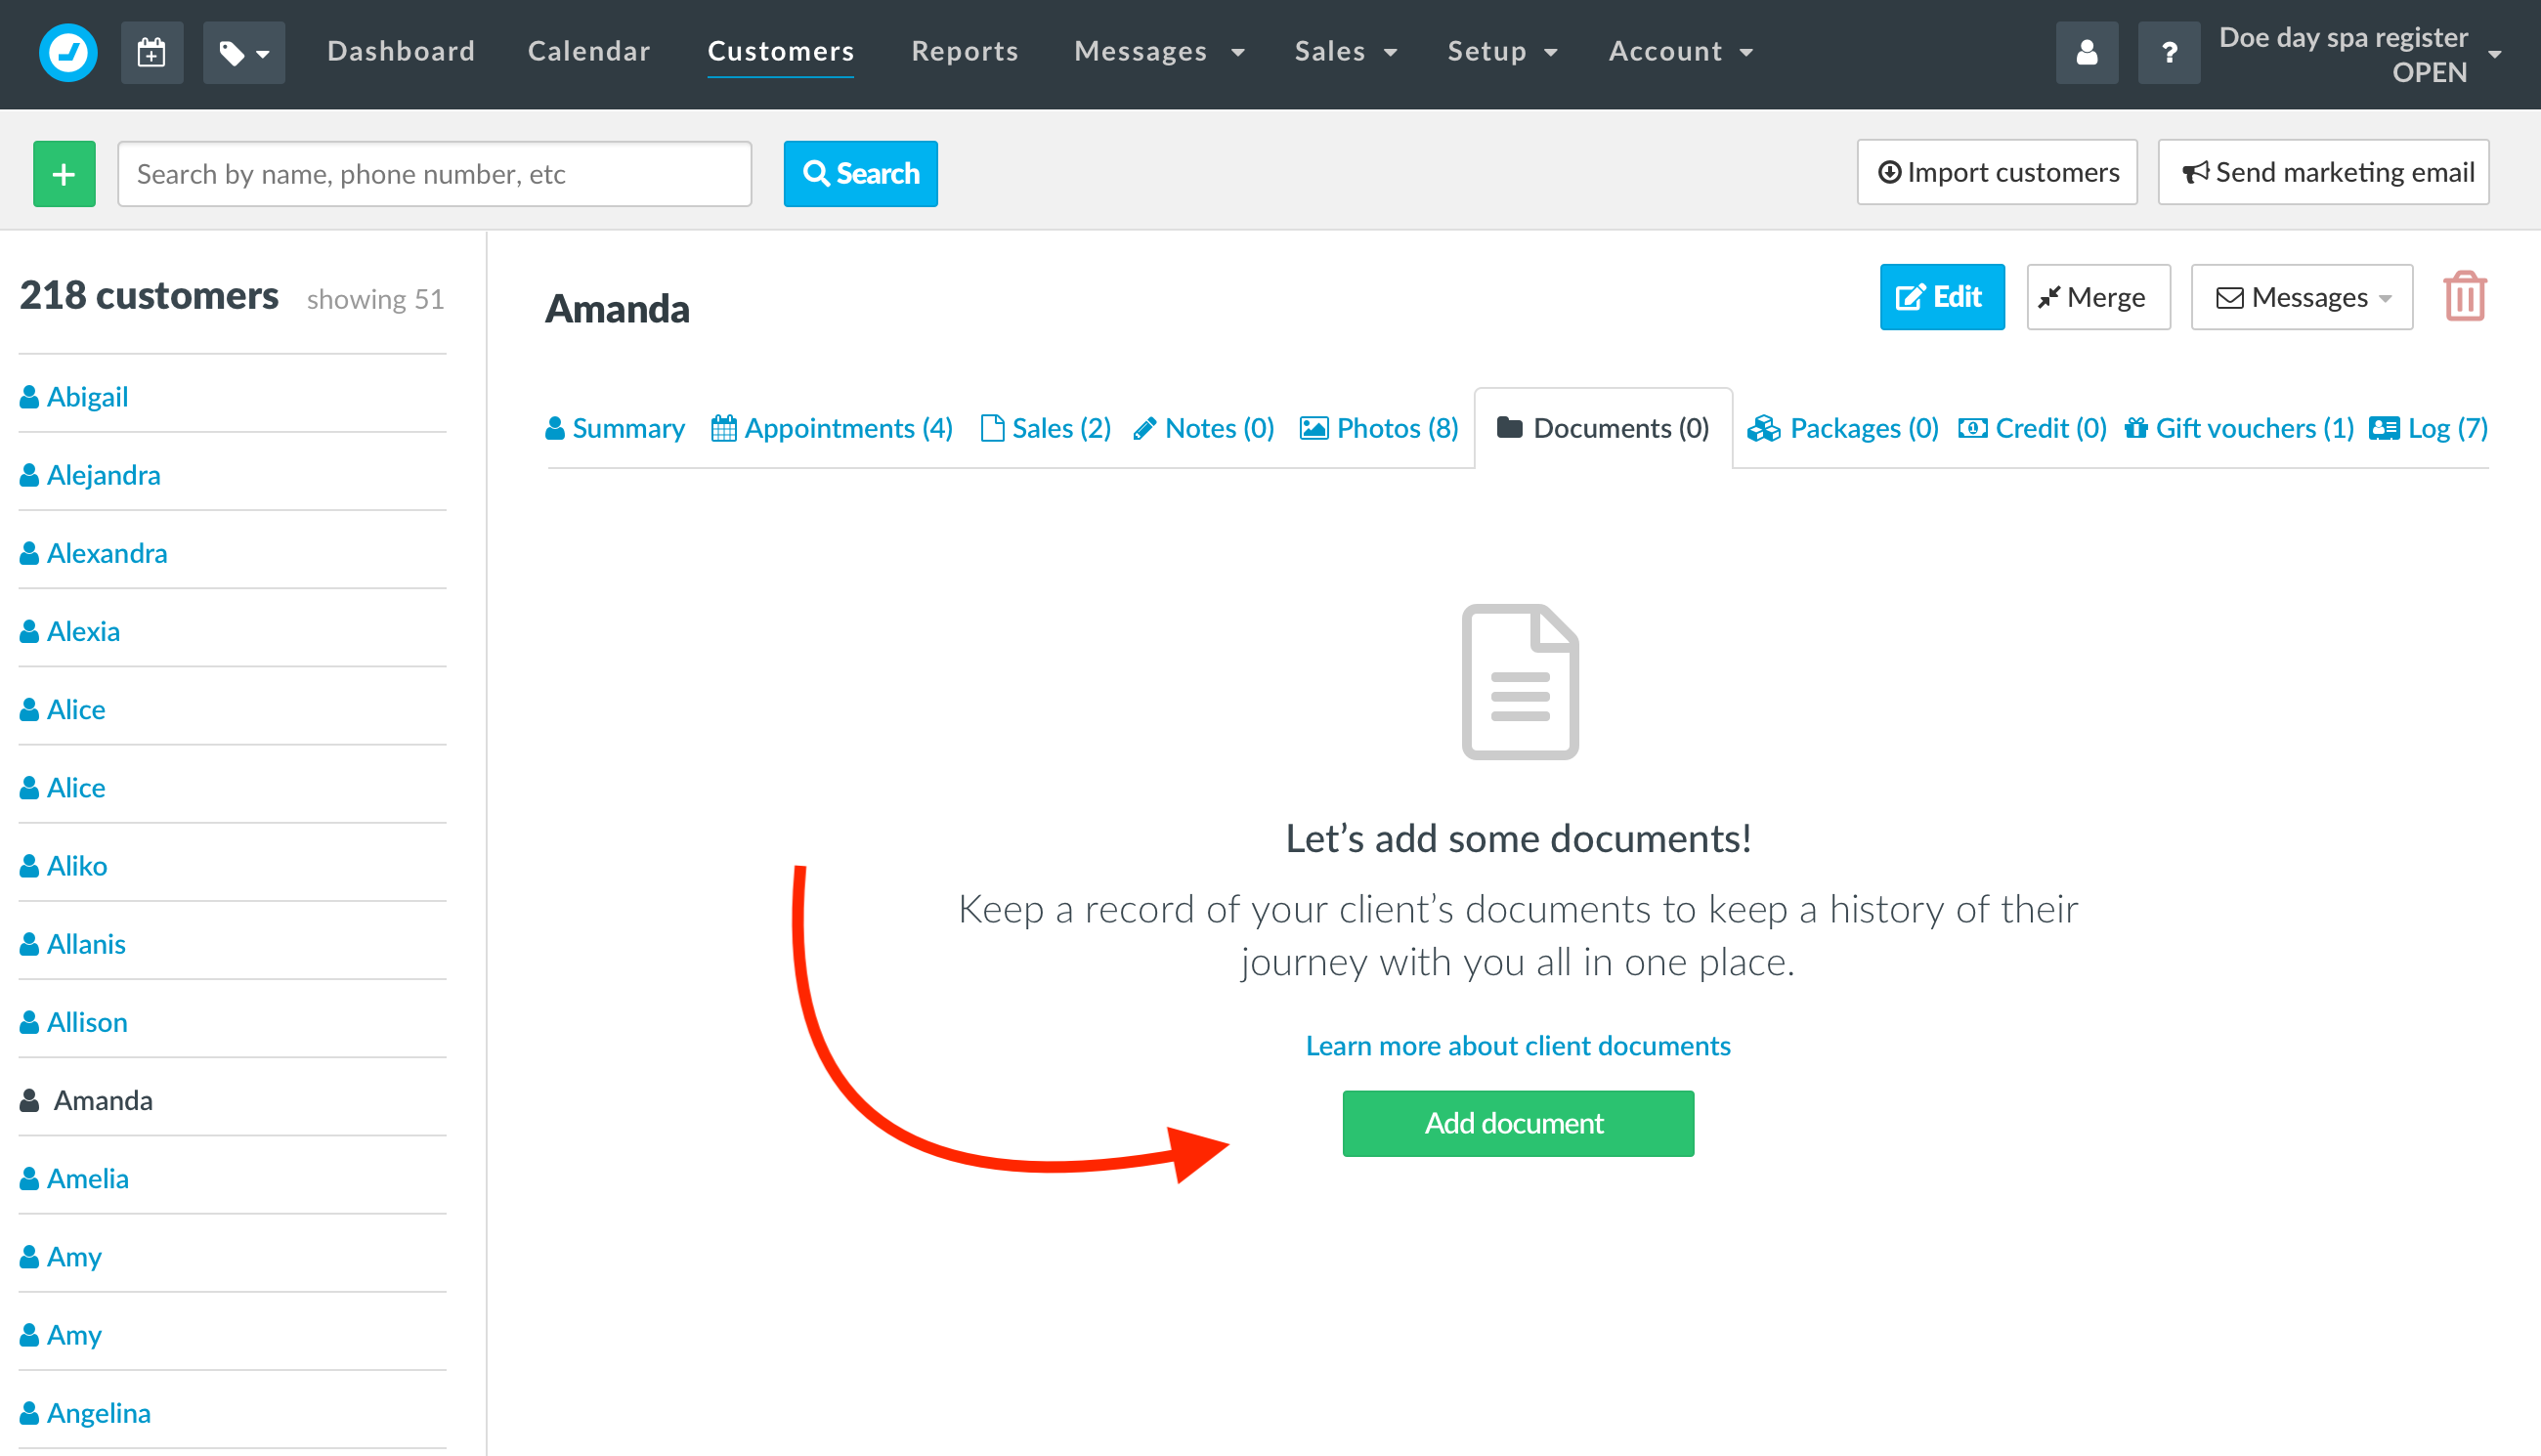Switch to the Photos tab
The width and height of the screenshot is (2541, 1456).
tap(1379, 428)
